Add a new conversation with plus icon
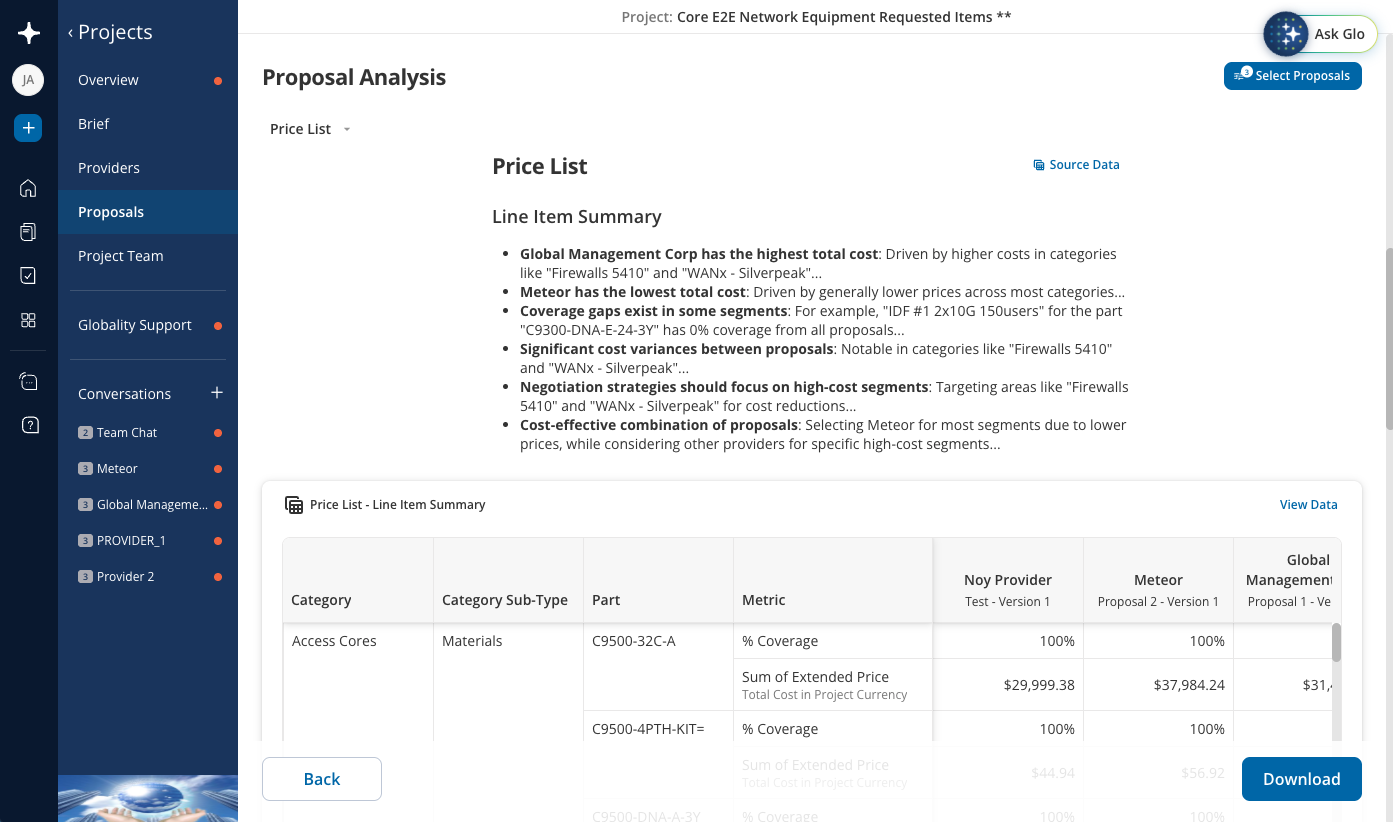The image size is (1393, 822). [217, 393]
